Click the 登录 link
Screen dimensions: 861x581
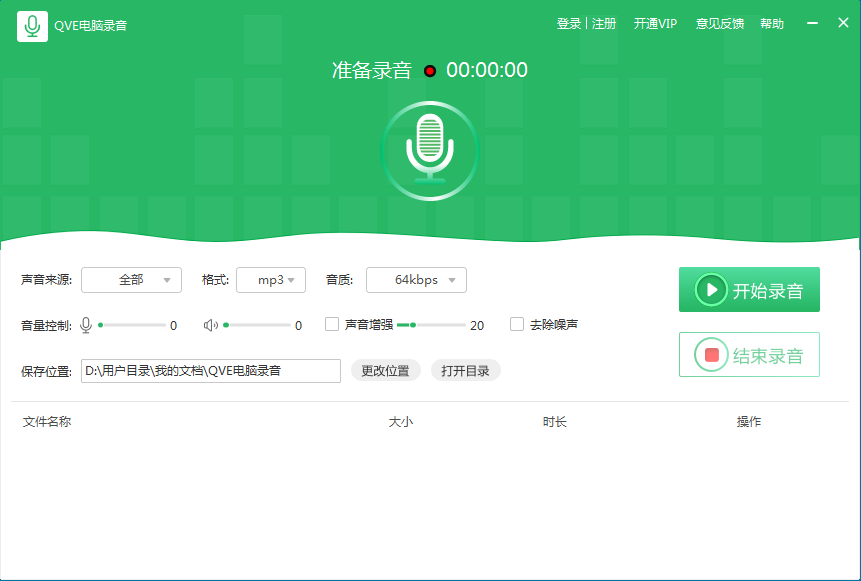click(x=568, y=24)
